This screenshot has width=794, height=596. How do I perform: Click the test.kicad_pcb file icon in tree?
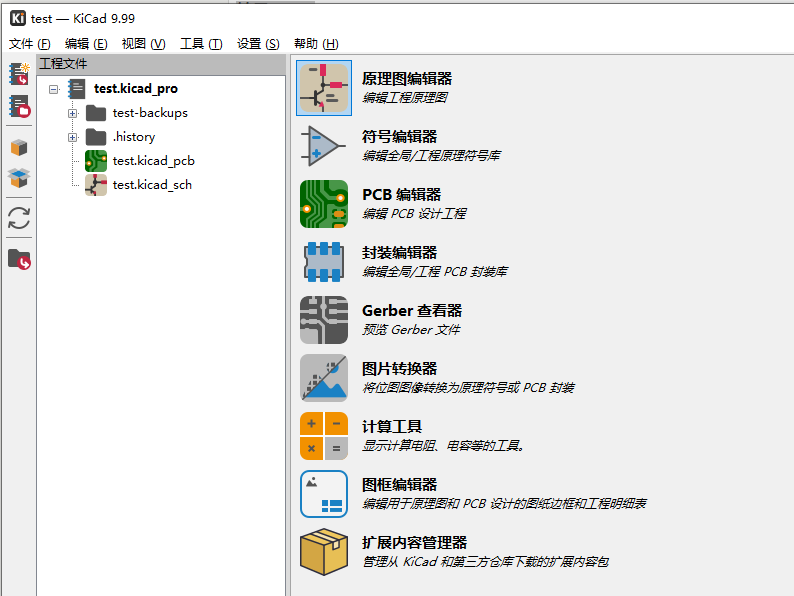point(96,161)
